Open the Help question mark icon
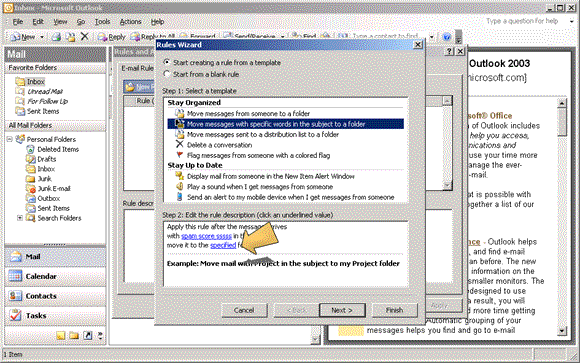Viewport: 580px width, 363px height. [447, 37]
